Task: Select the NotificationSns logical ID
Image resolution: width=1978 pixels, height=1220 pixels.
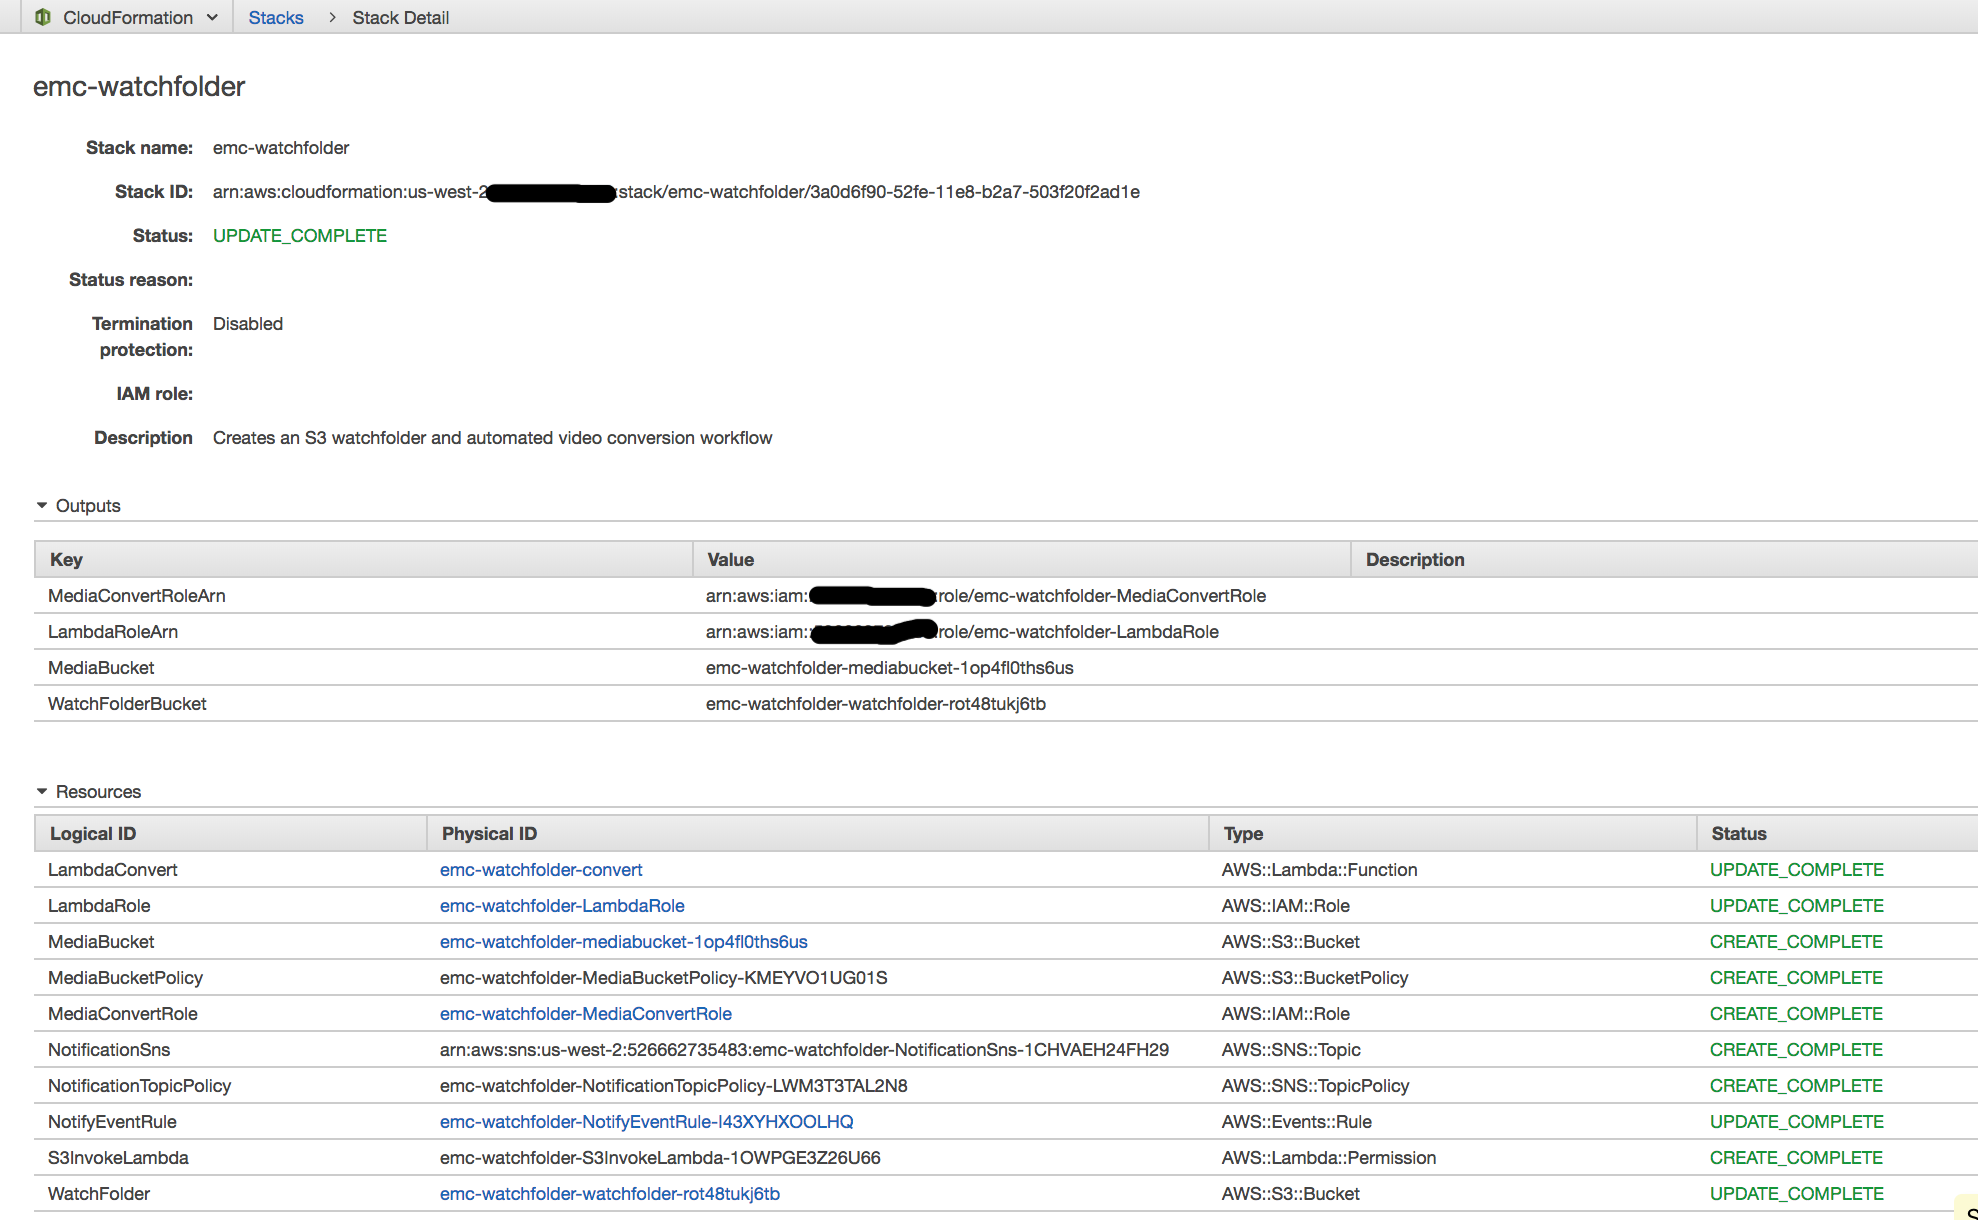Action: pyautogui.click(x=109, y=1050)
